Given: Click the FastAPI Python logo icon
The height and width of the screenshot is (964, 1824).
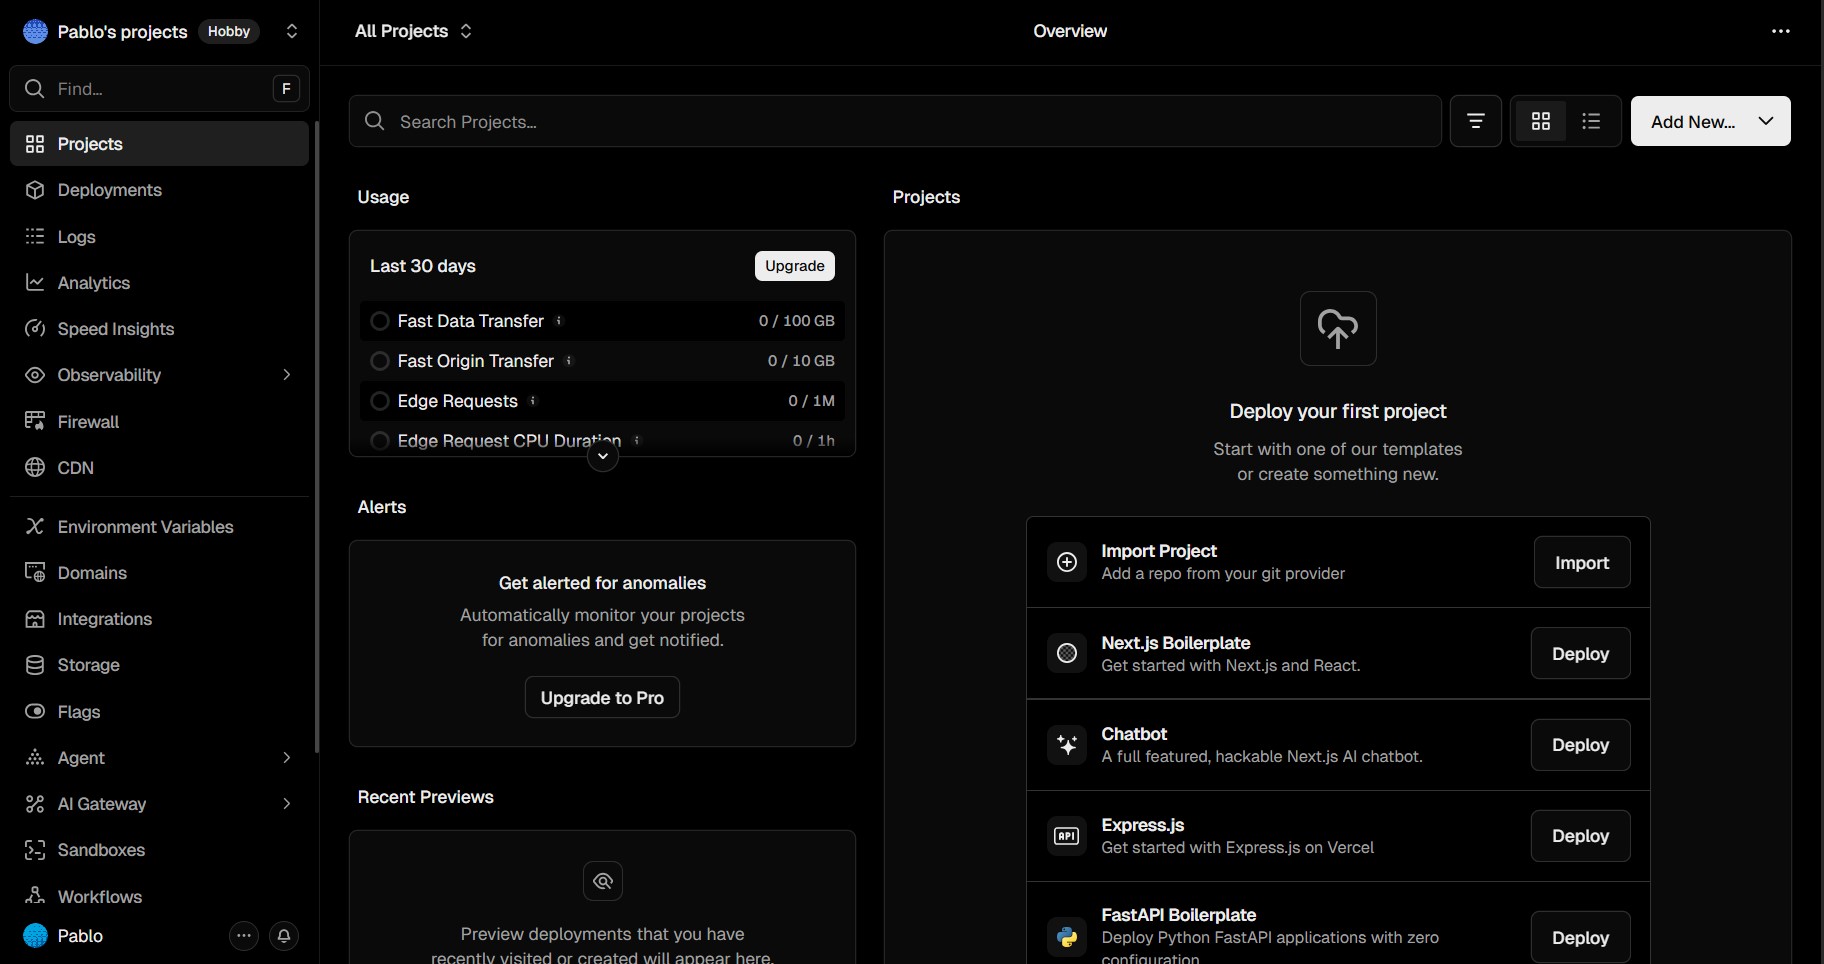Looking at the screenshot, I should 1067,937.
